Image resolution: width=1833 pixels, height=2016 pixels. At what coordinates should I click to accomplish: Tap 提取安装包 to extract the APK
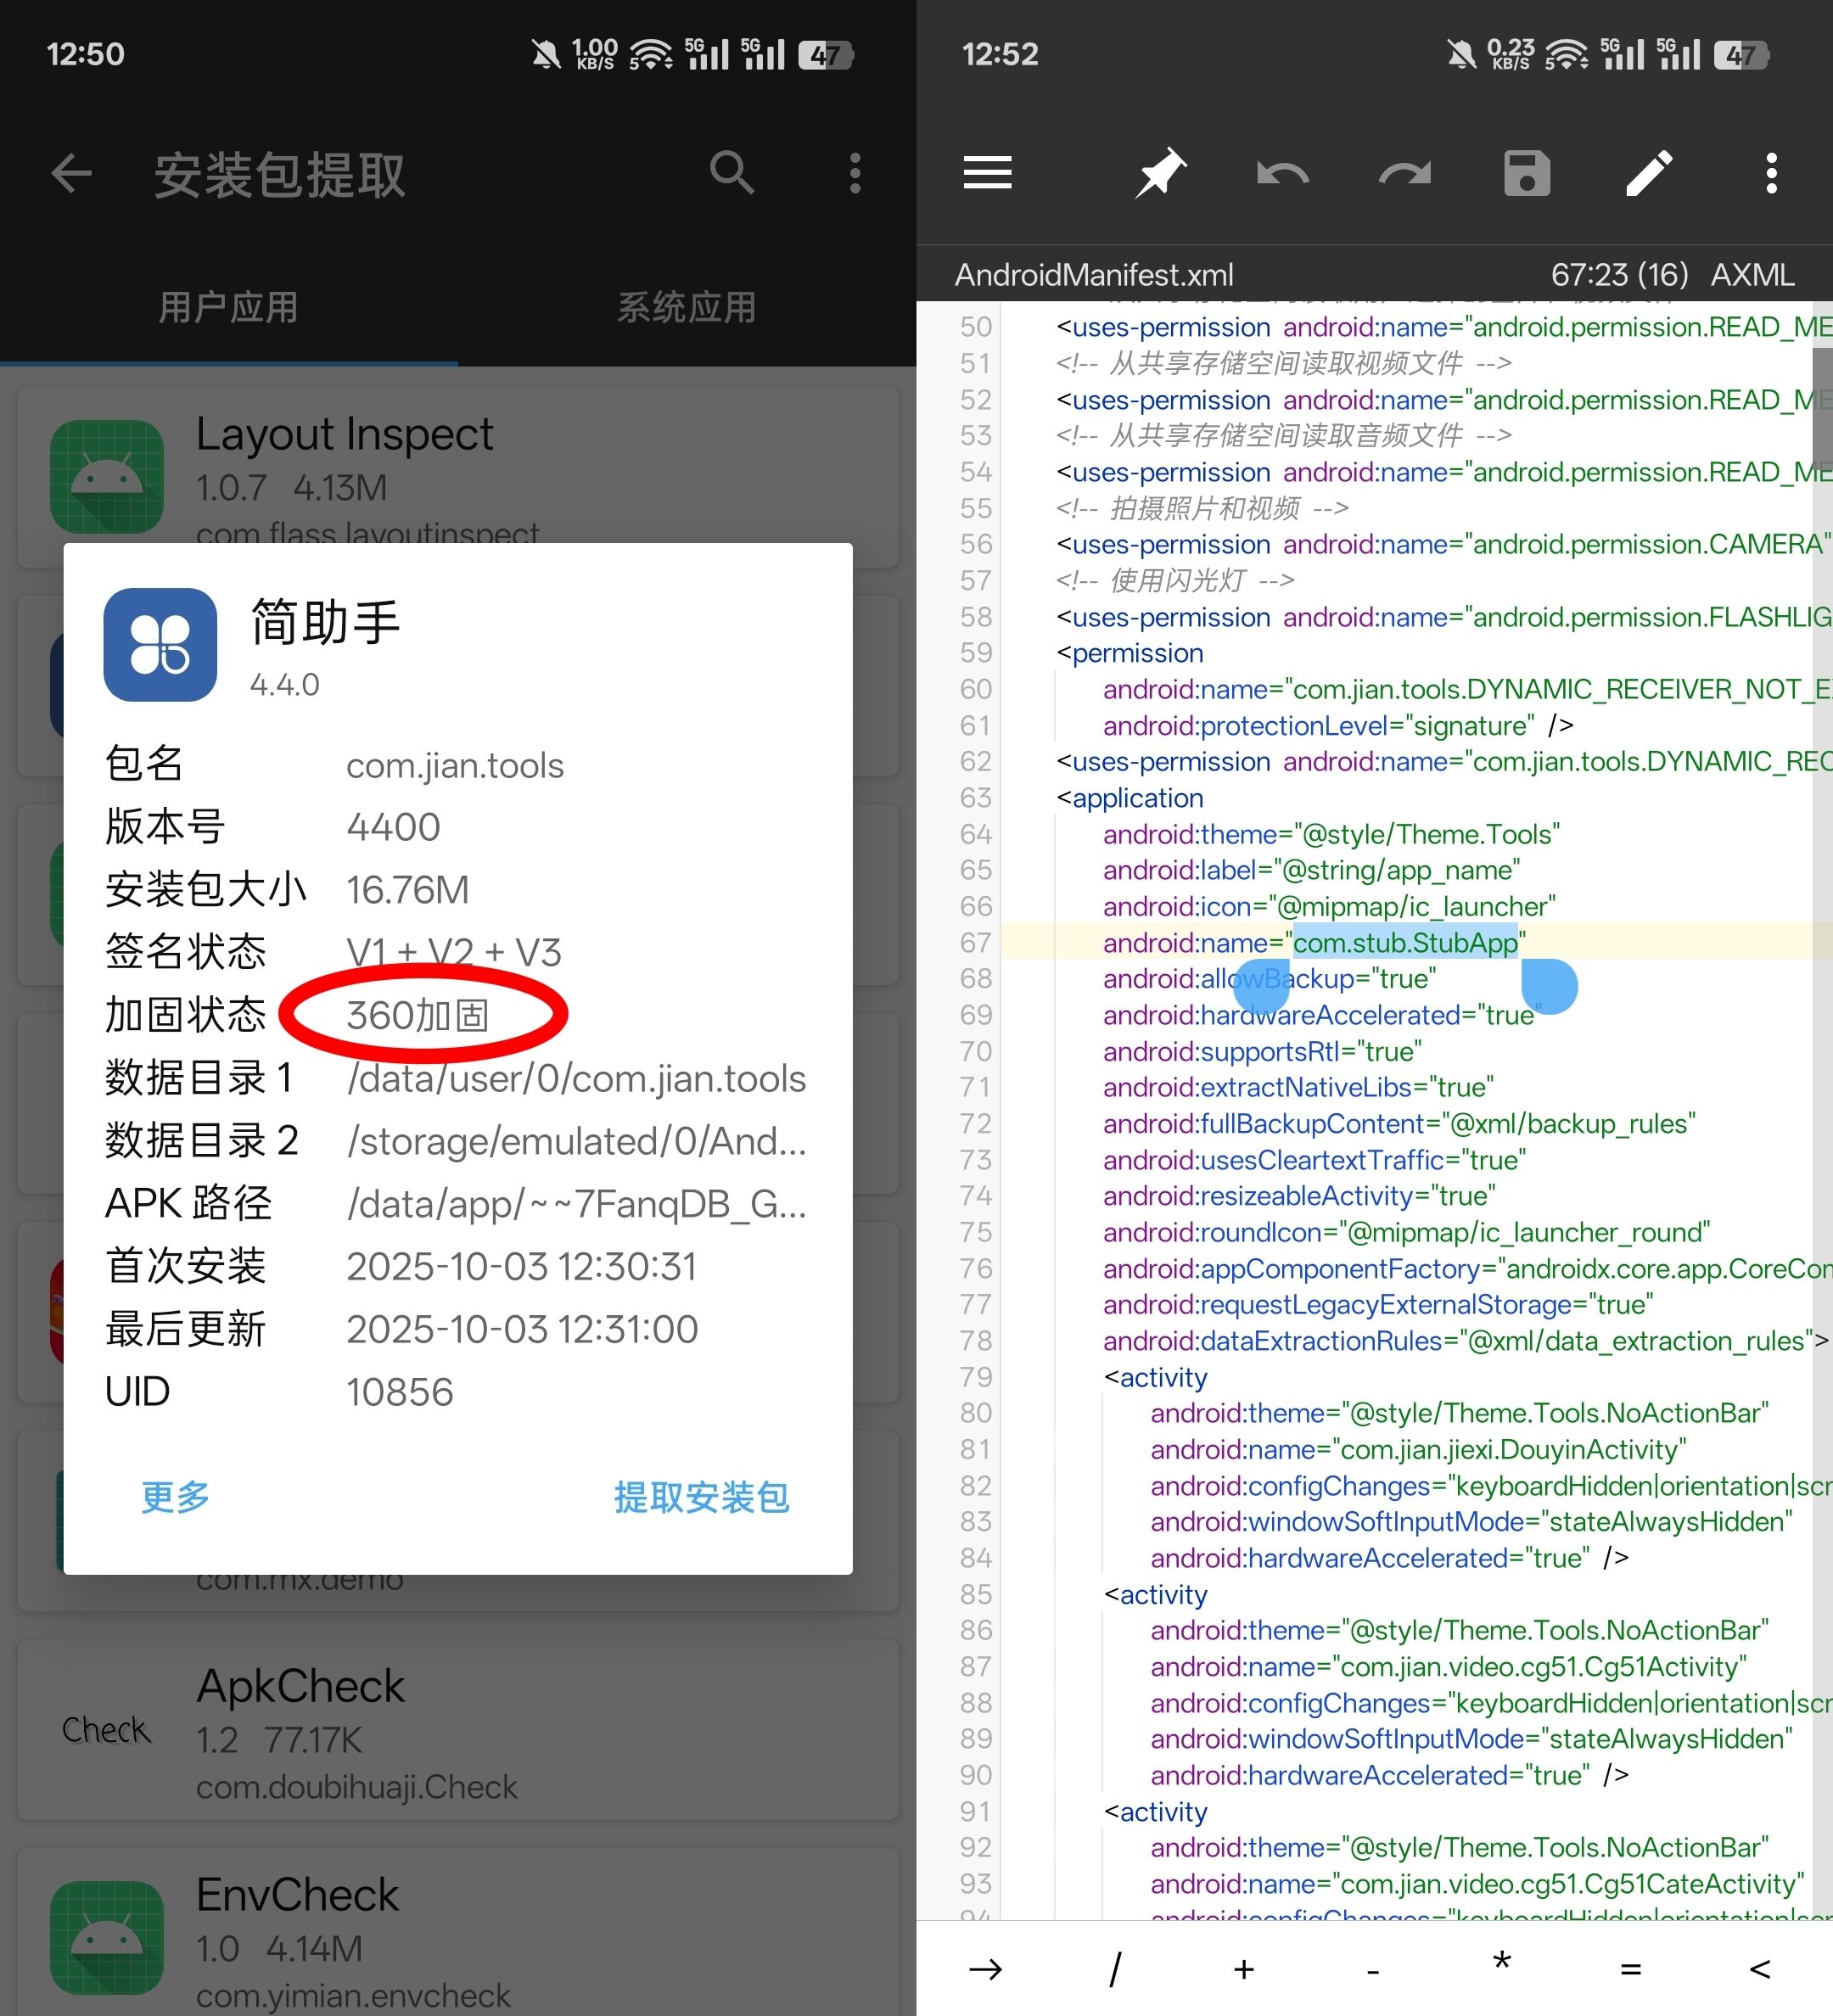click(x=701, y=1497)
